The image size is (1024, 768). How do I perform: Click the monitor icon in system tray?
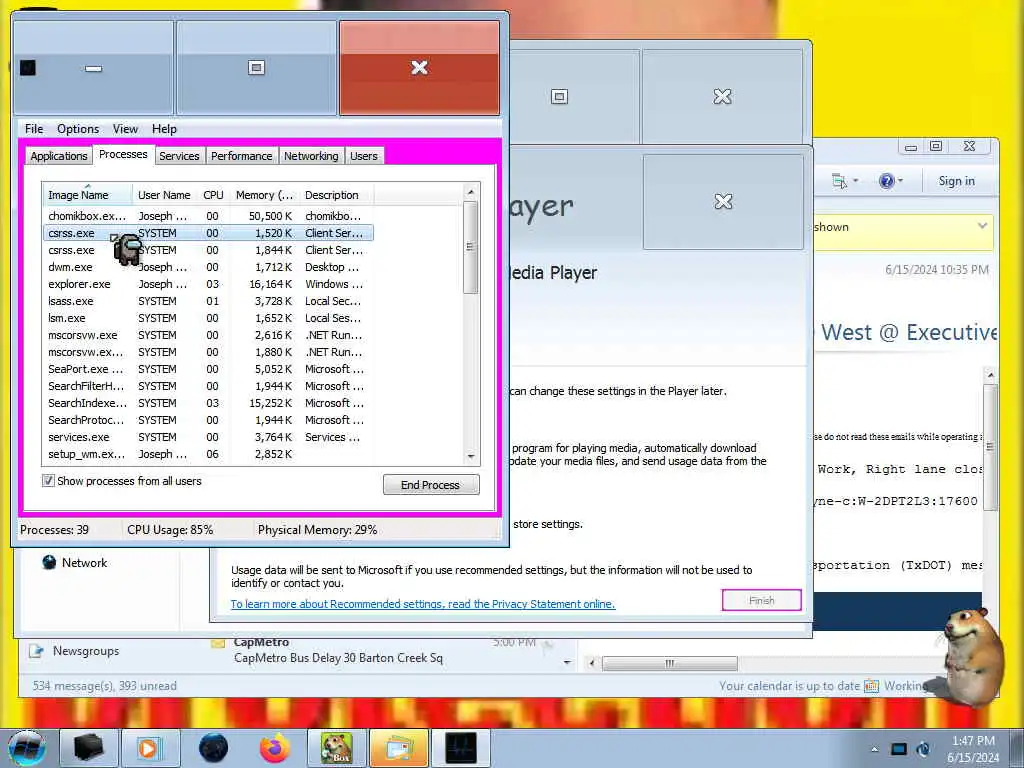[x=899, y=749]
